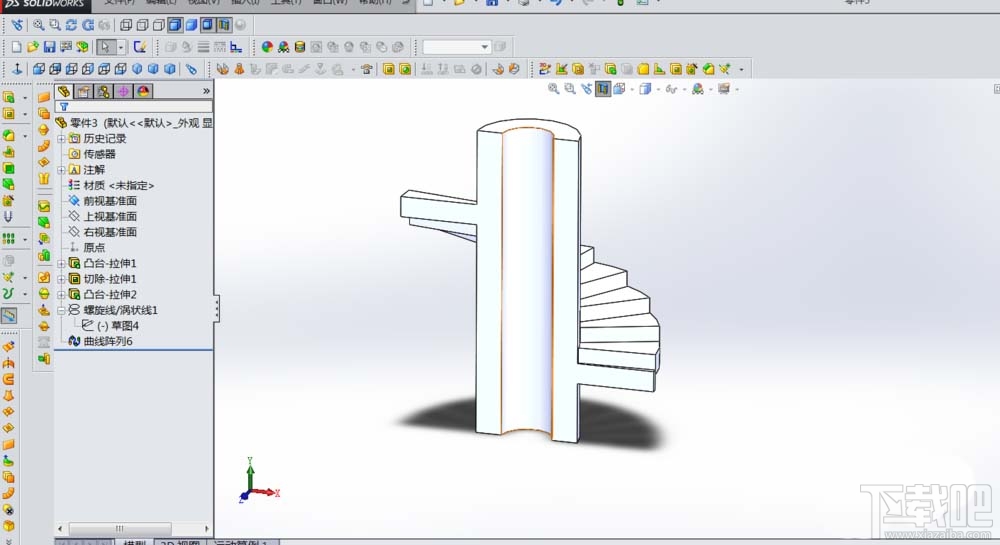The image size is (1000, 545).
Task: Switch to the ConfigurationManager tab
Action: point(103,91)
